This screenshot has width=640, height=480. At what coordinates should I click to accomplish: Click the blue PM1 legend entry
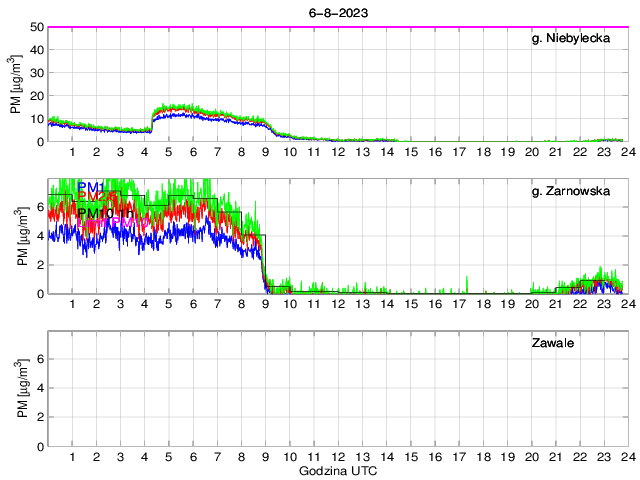coord(91,187)
